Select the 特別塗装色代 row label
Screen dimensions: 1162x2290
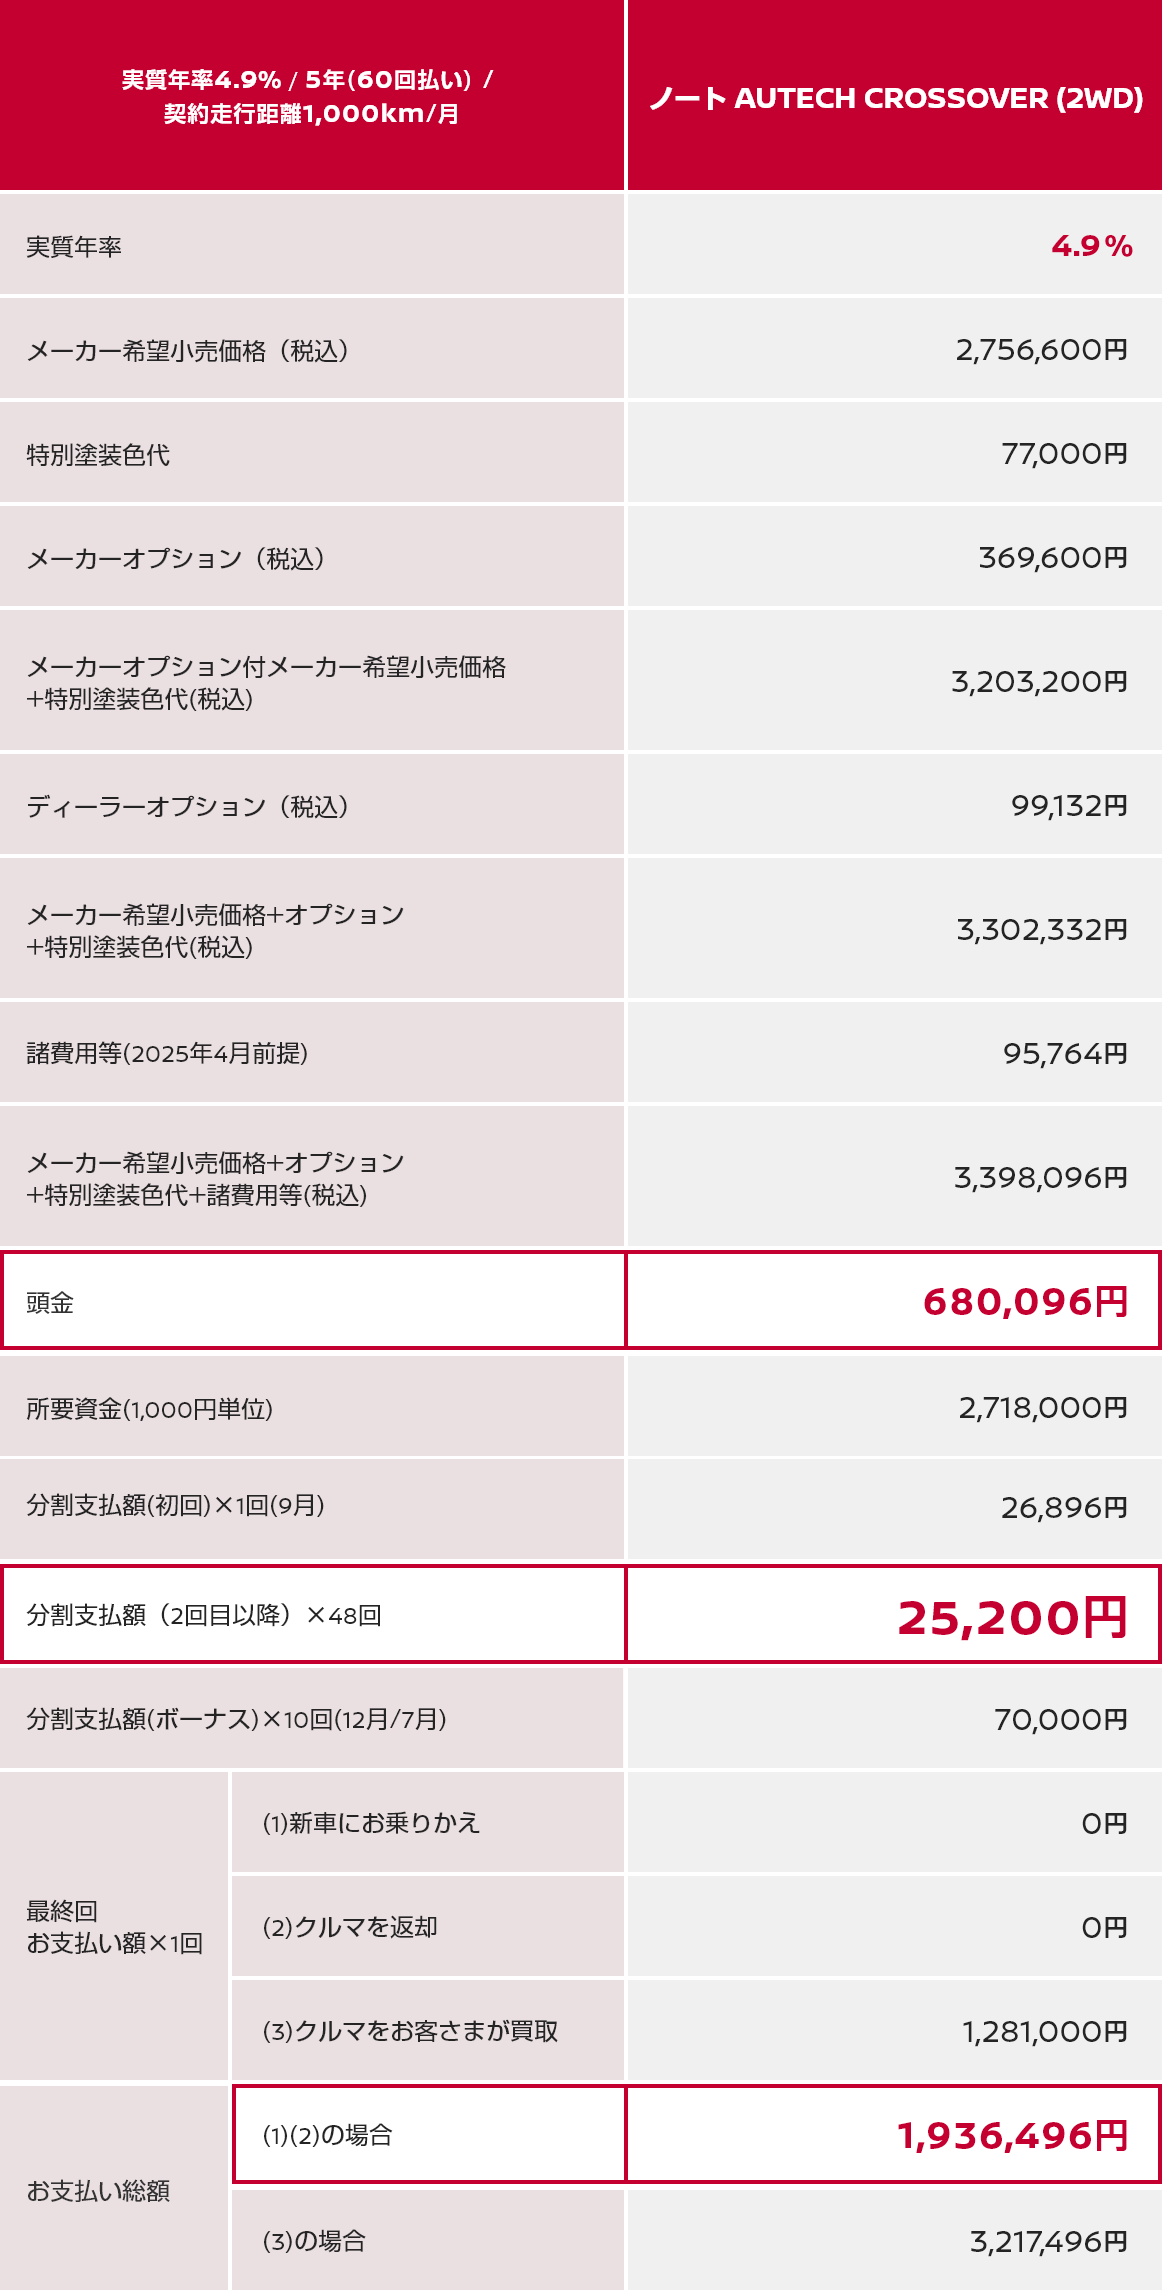[98, 455]
